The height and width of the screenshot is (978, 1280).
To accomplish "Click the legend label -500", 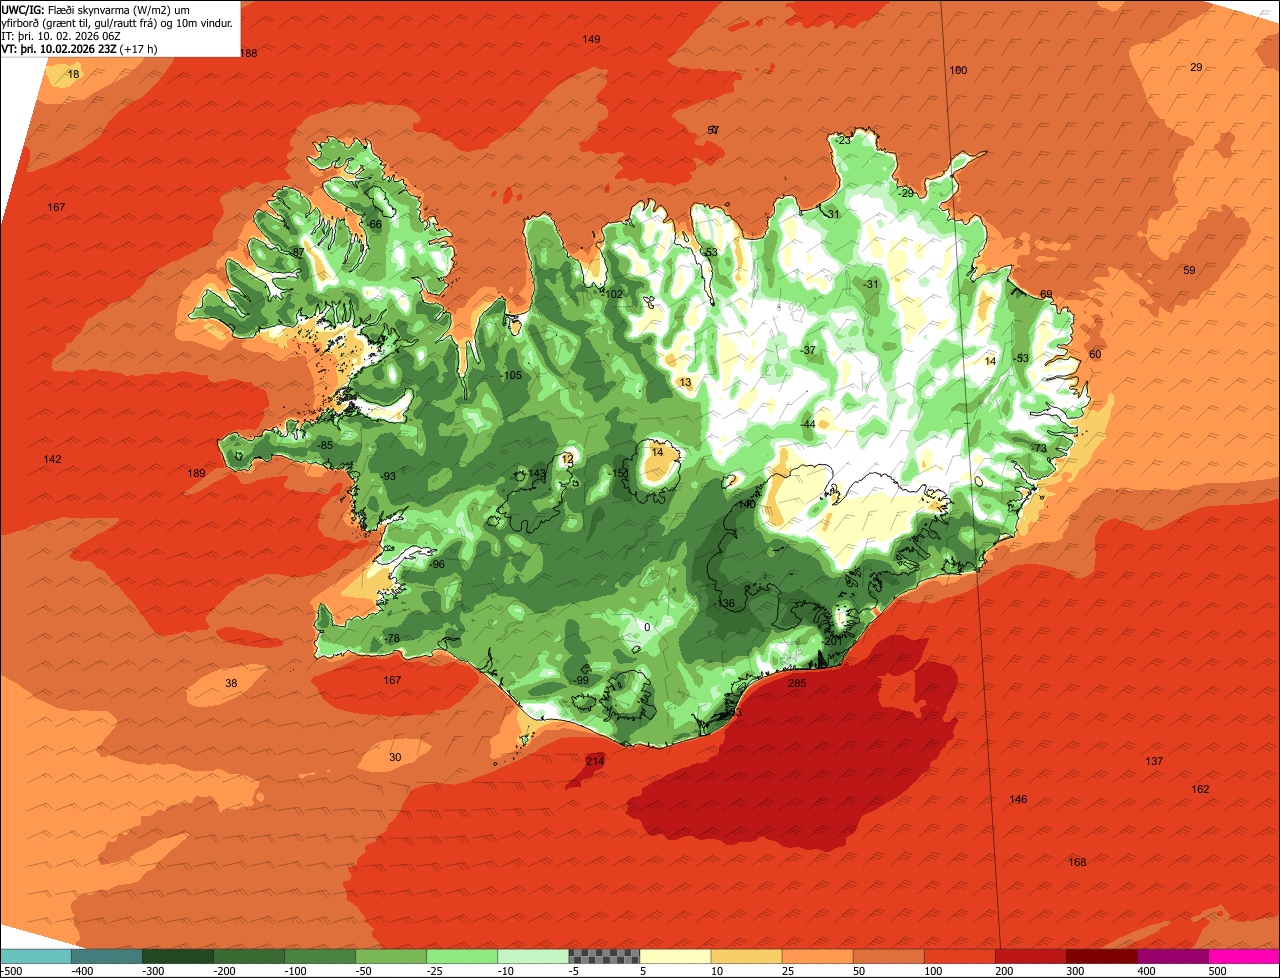I will click(x=11, y=970).
